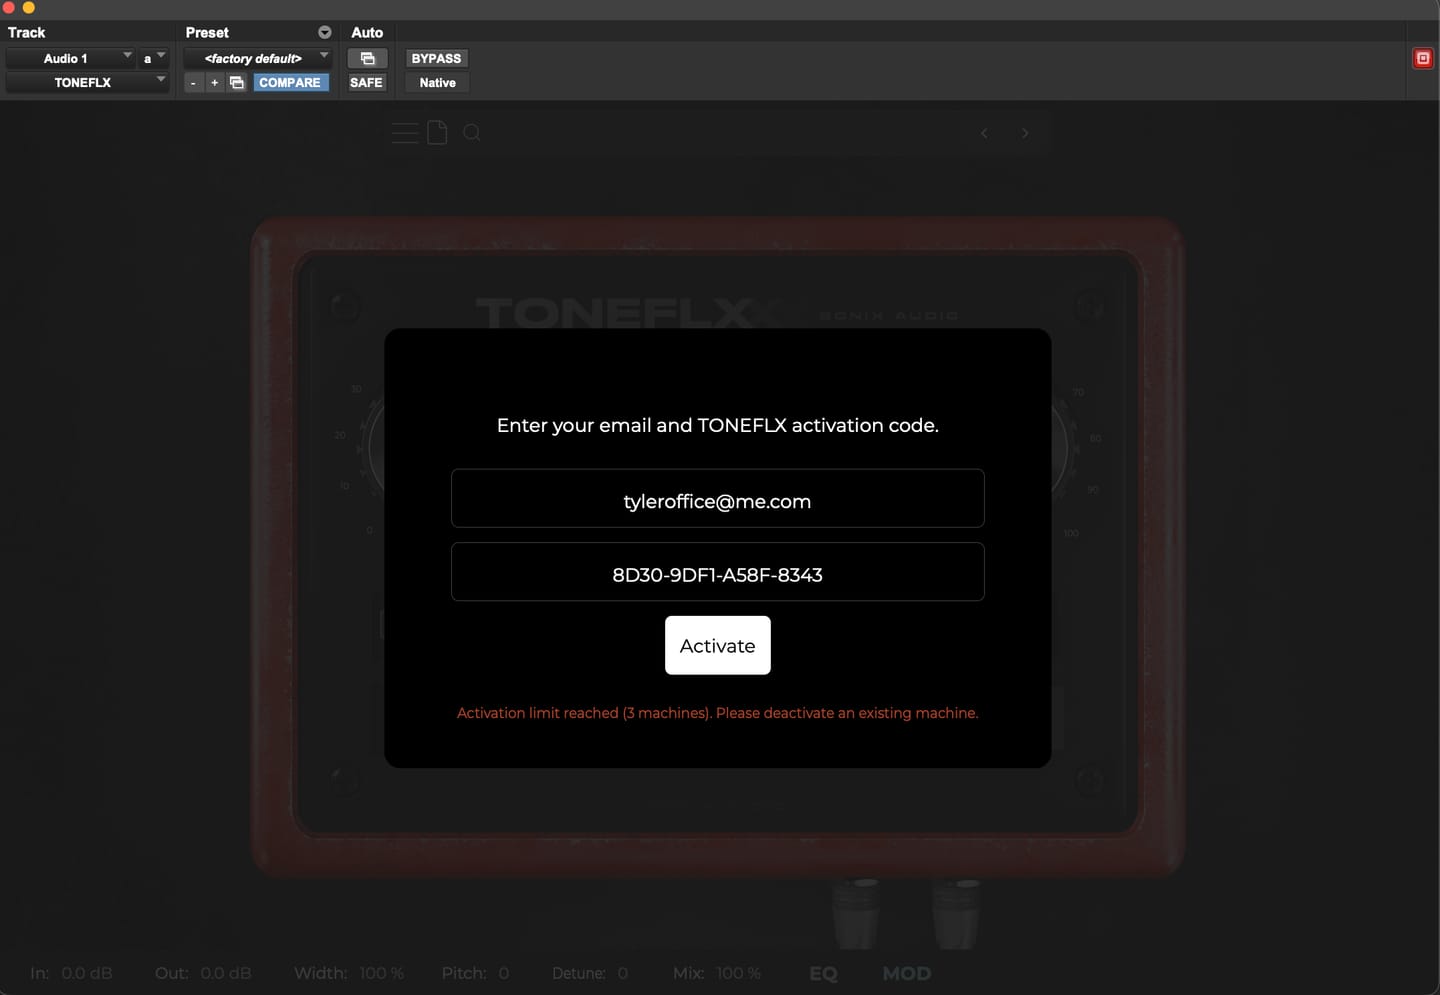
Task: Open the TONEFLX hamburger menu icon
Action: click(x=405, y=133)
